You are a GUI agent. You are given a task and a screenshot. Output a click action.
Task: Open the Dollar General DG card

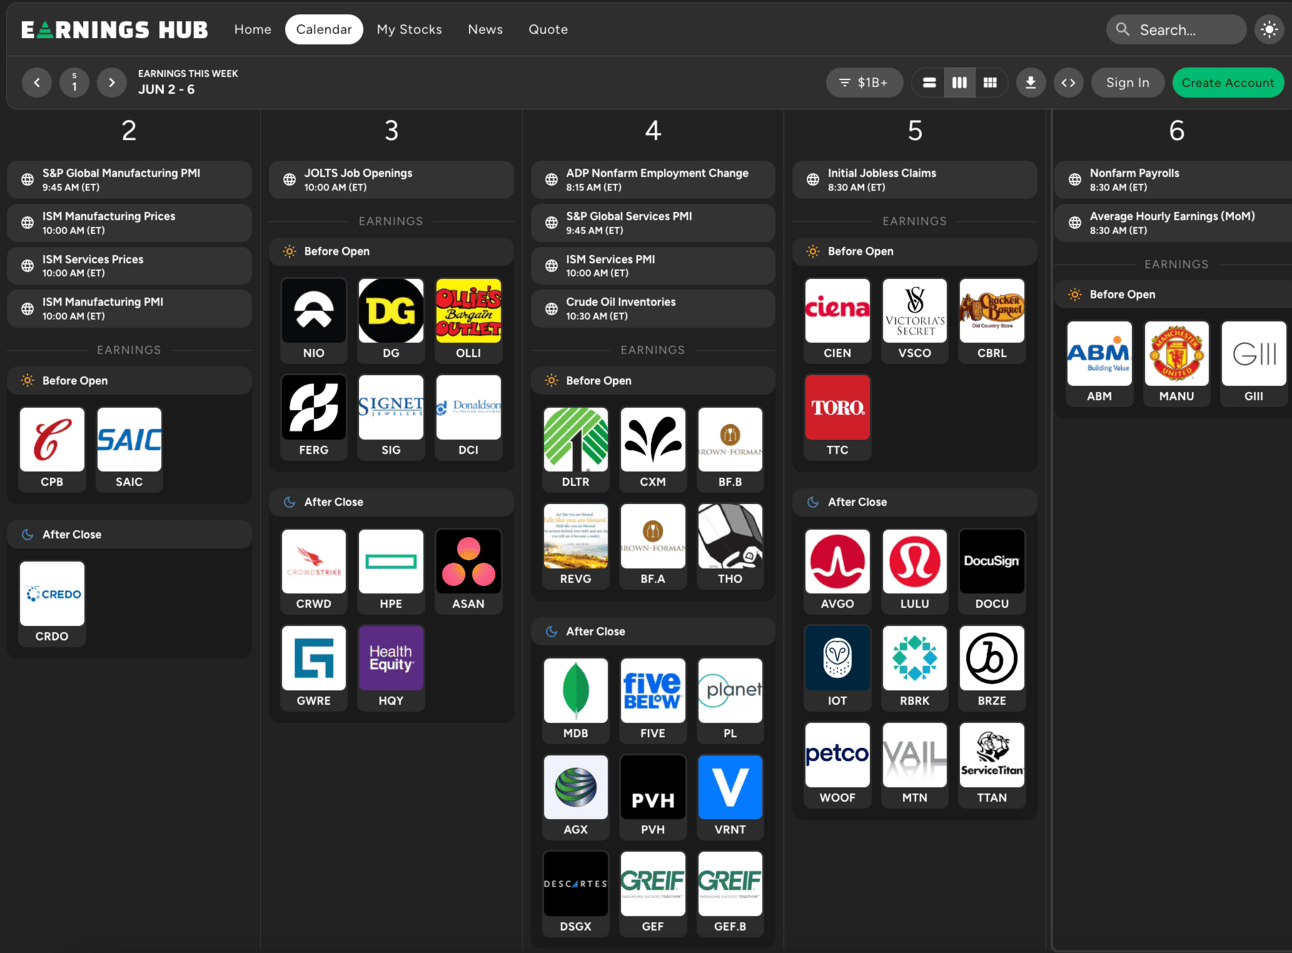point(391,320)
